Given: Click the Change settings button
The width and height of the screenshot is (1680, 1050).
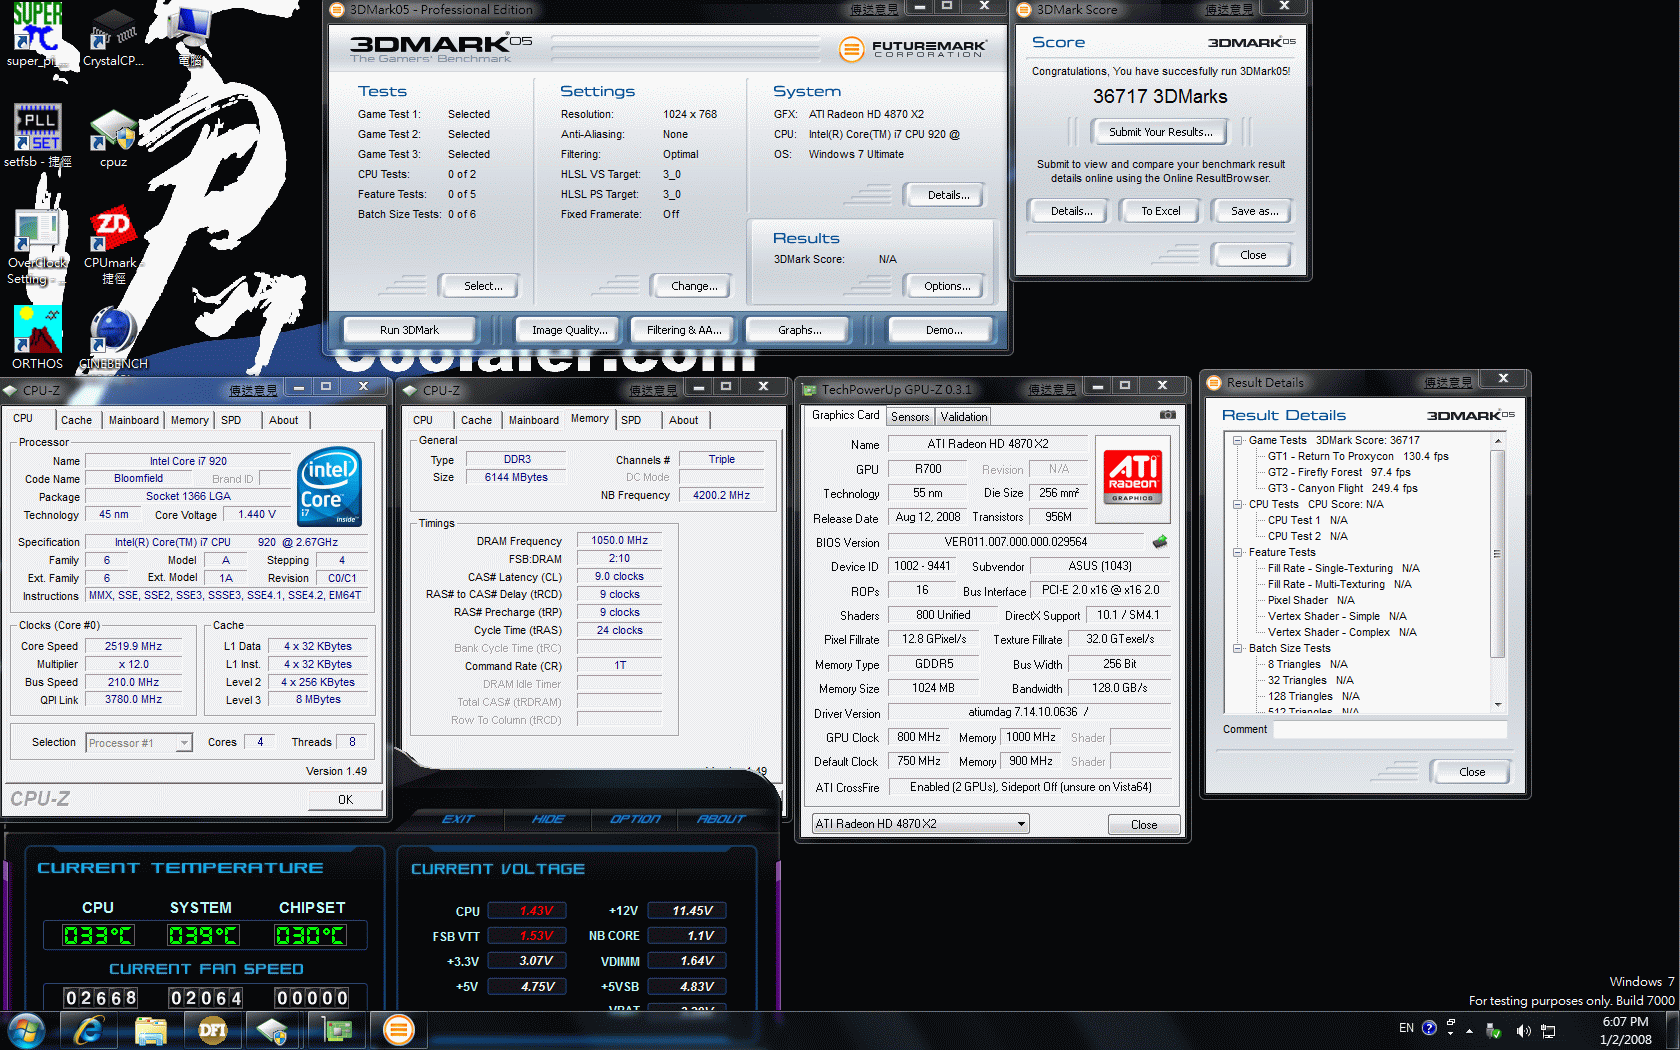Looking at the screenshot, I should point(694,286).
